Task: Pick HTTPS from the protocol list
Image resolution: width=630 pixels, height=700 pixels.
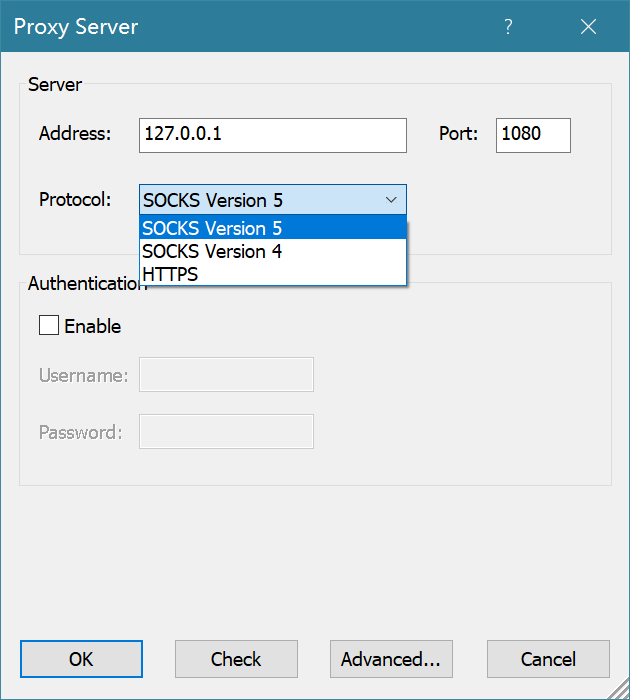Action: (272, 274)
